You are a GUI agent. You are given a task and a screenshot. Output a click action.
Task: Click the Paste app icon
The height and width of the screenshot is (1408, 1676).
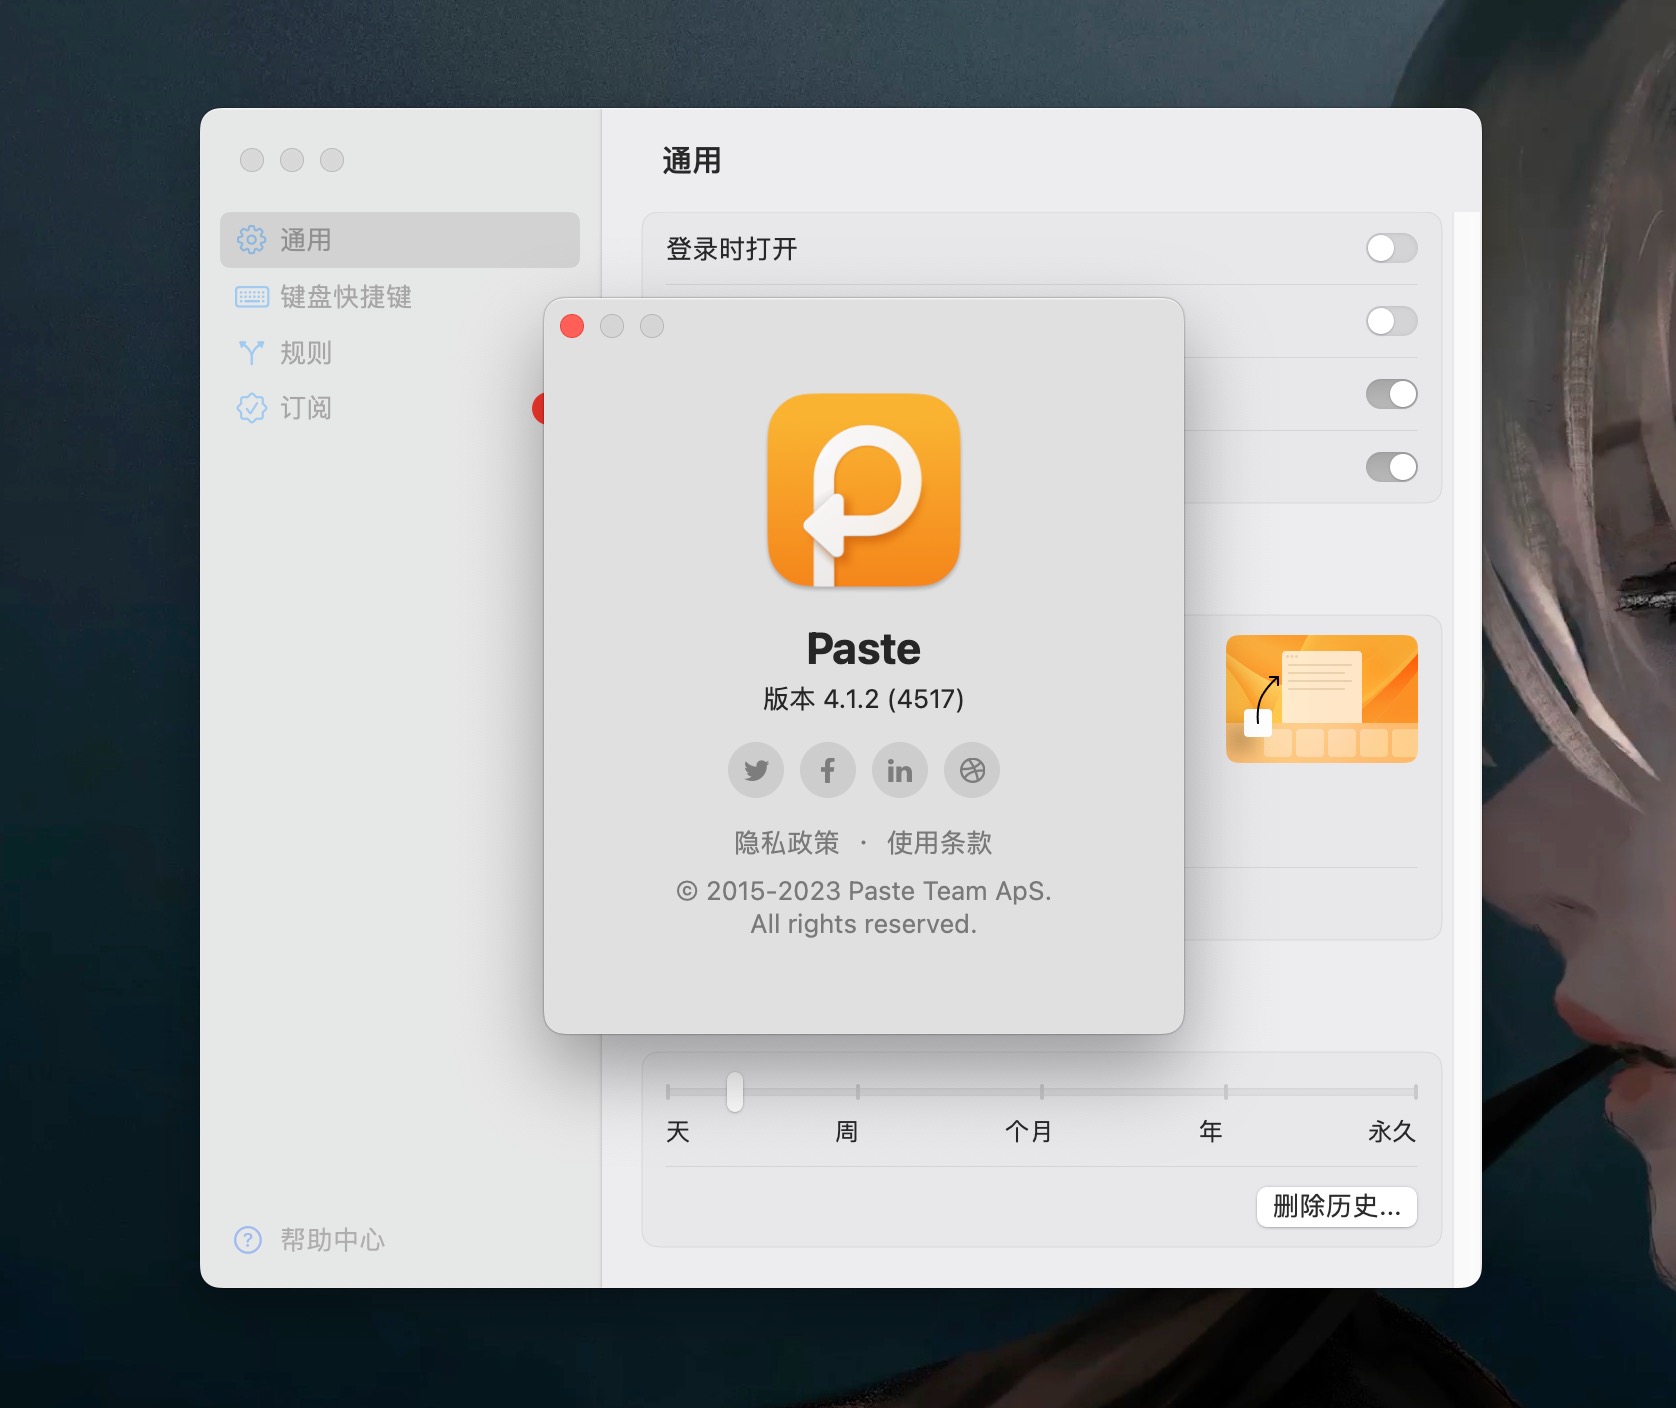pos(864,489)
